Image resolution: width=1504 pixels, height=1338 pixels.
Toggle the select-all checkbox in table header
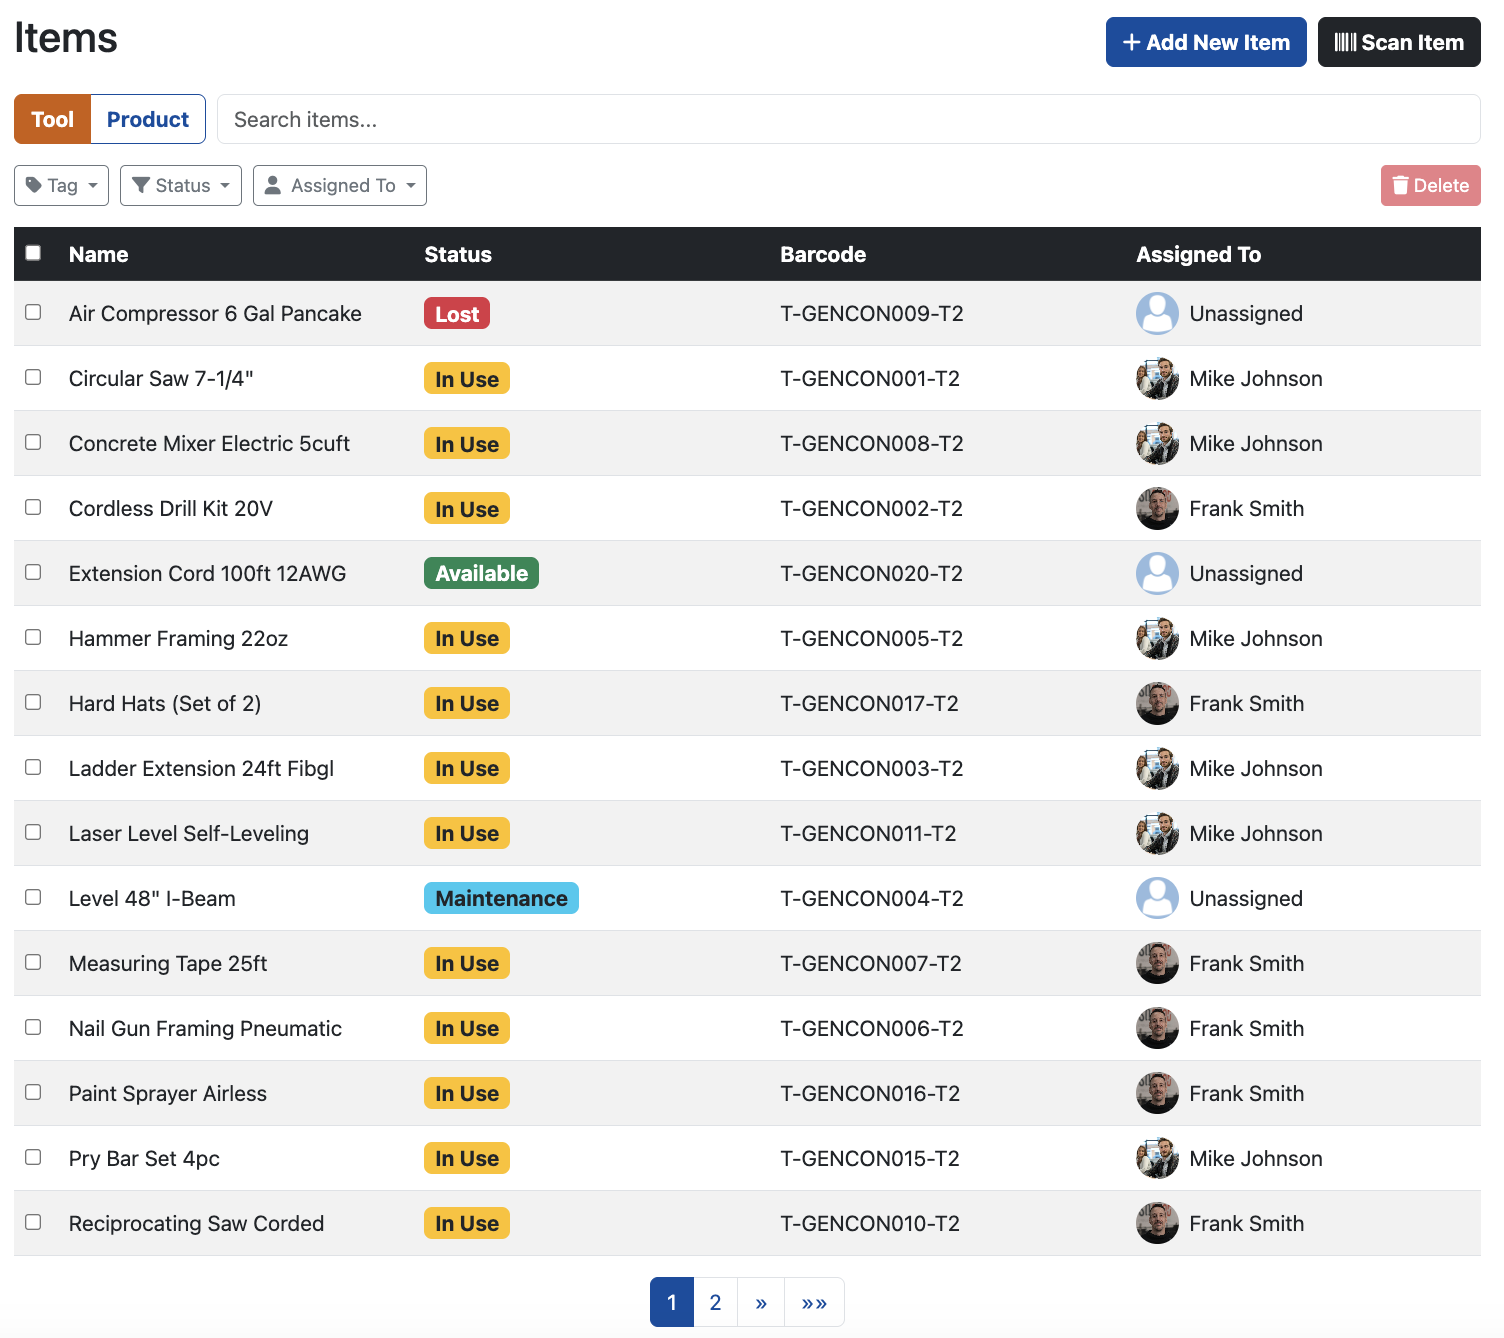pos(33,253)
